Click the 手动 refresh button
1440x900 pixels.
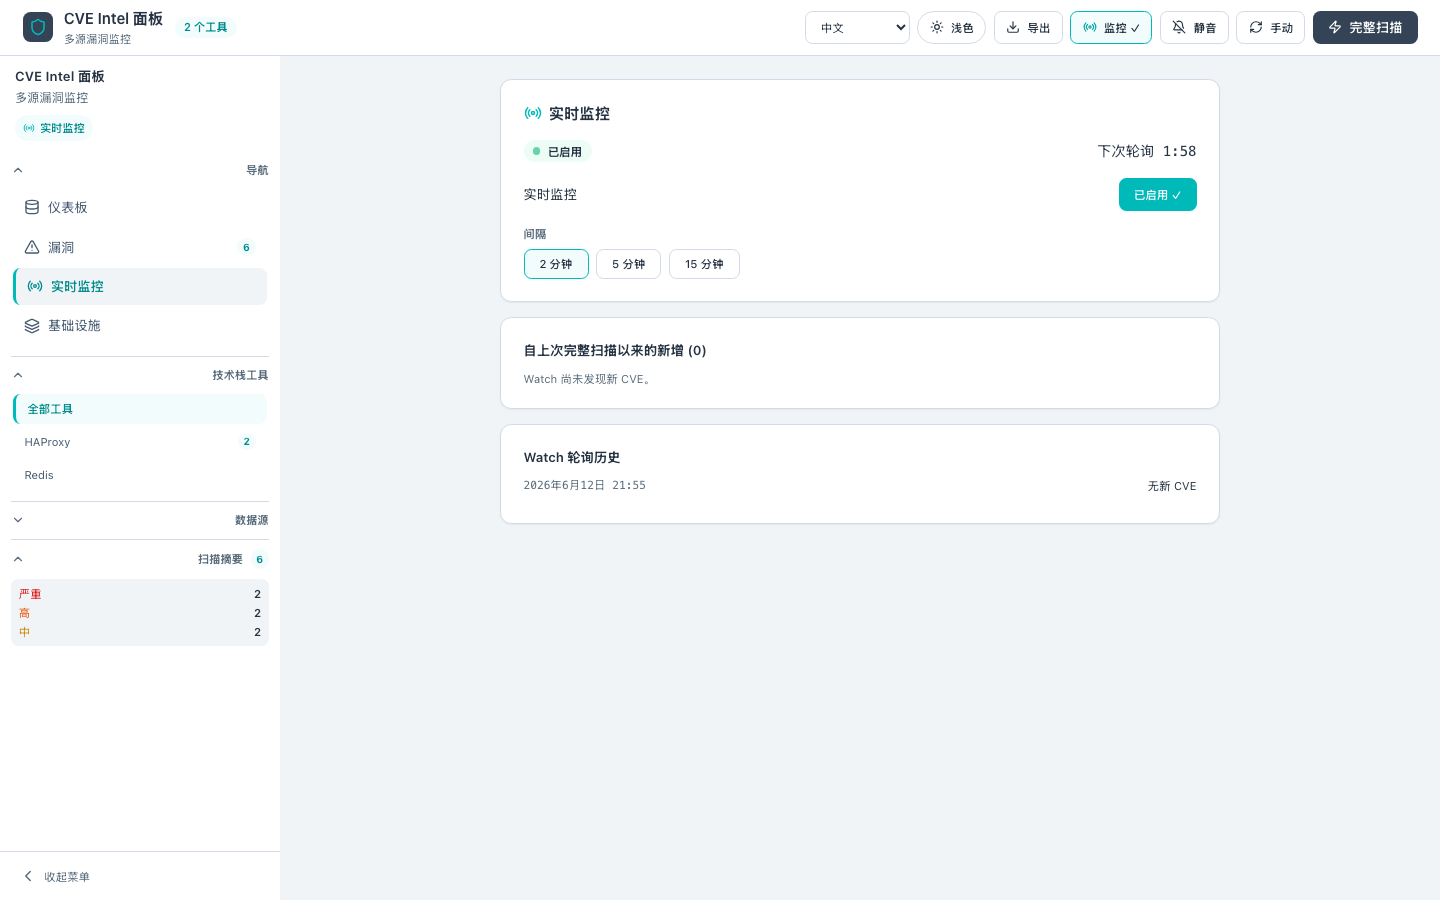1270,28
